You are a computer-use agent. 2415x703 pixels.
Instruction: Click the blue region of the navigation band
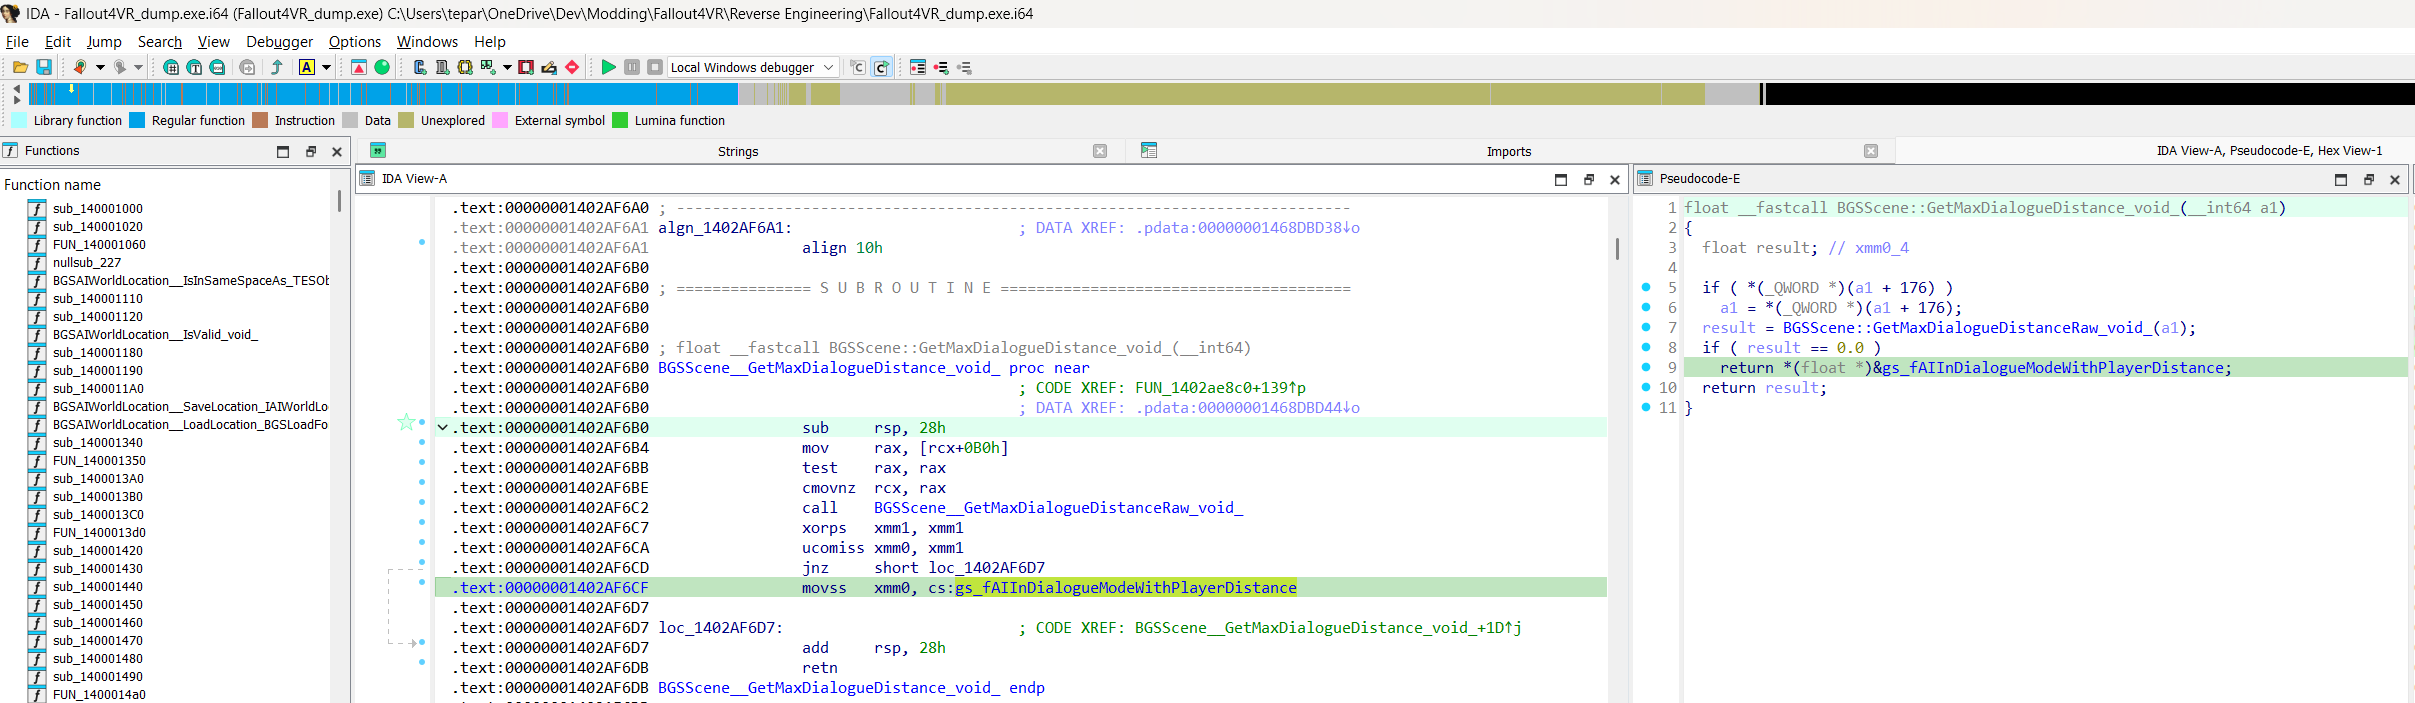[x=384, y=94]
